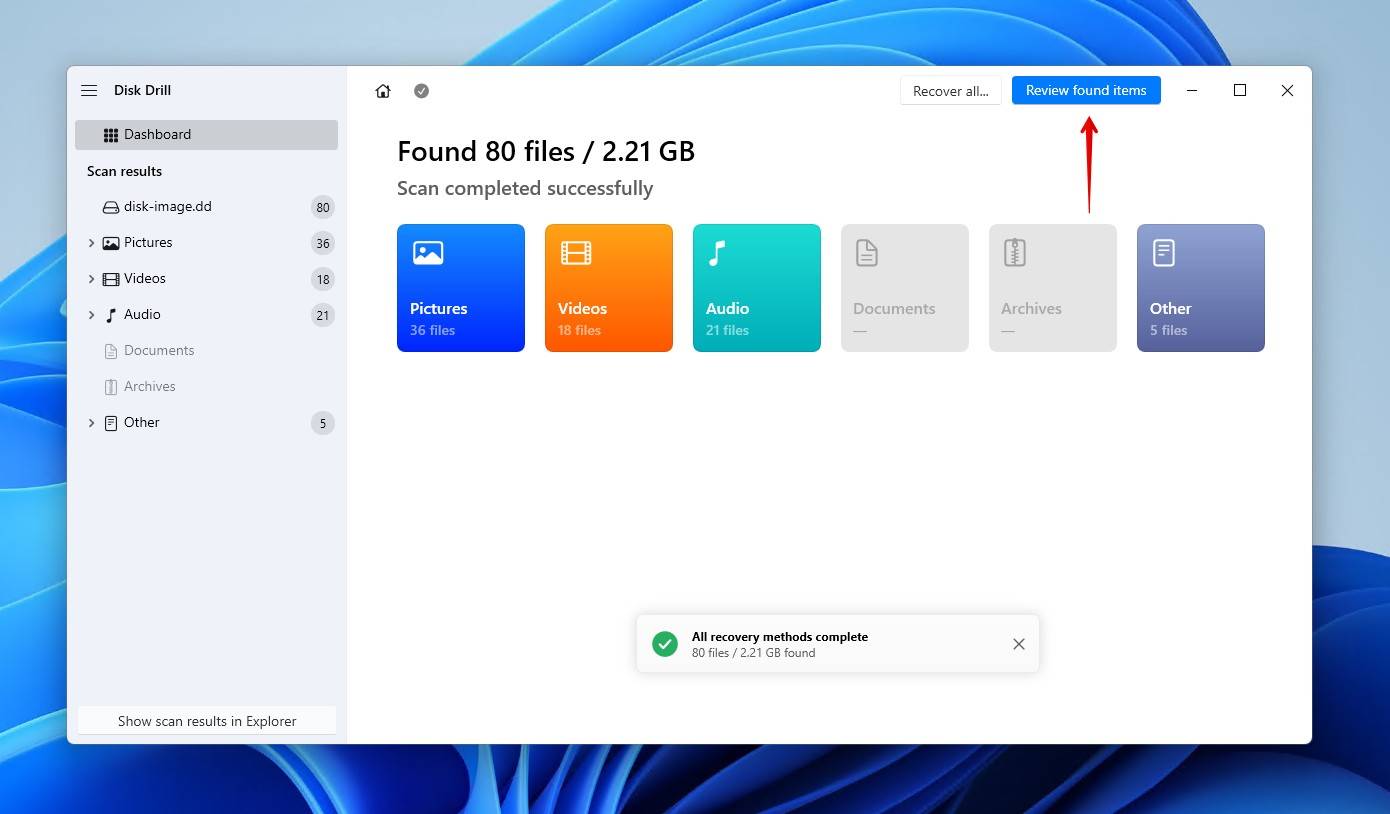
Task: Click the Found 80 files / 2.21 GB heading
Action: pos(546,152)
